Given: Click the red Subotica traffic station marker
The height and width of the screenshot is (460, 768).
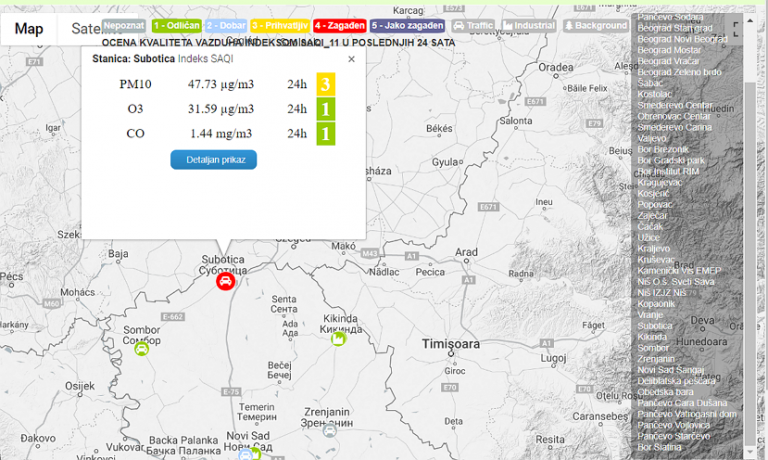Looking at the screenshot, I should (226, 282).
